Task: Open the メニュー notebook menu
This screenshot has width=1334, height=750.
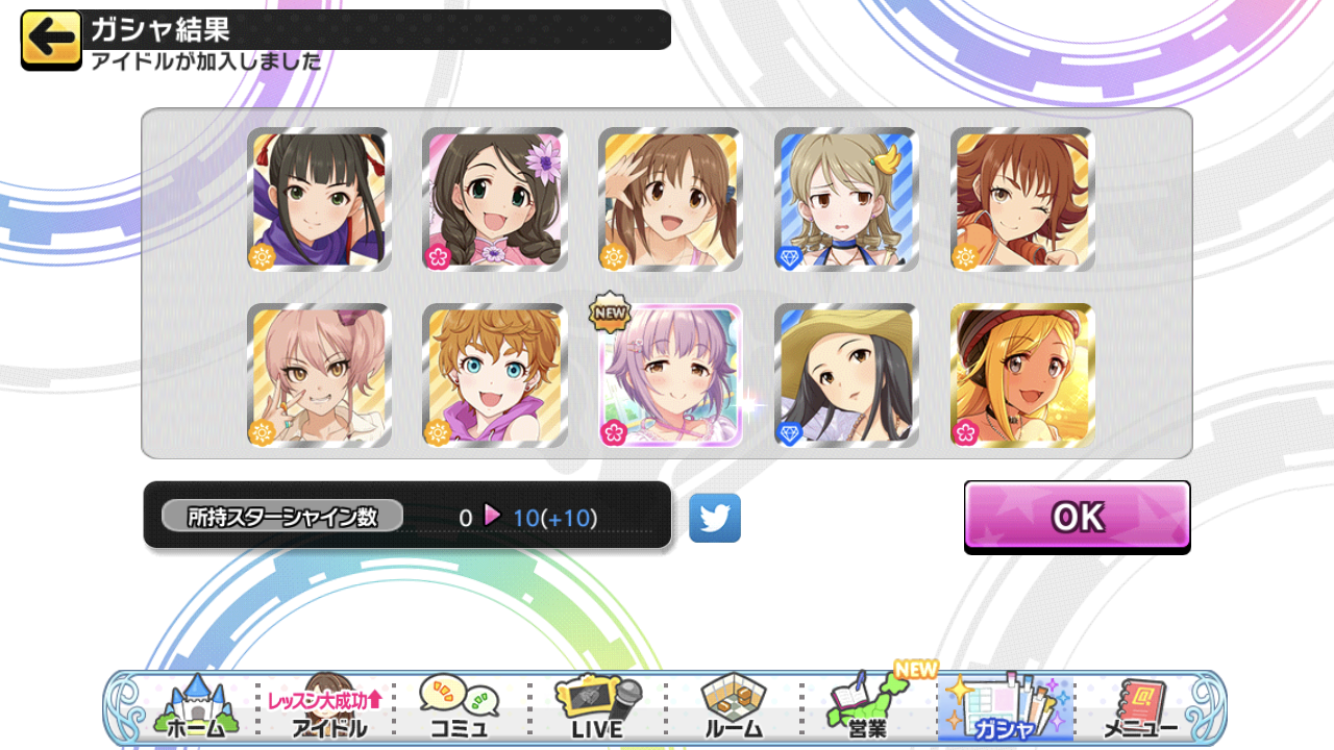Action: 1140,707
